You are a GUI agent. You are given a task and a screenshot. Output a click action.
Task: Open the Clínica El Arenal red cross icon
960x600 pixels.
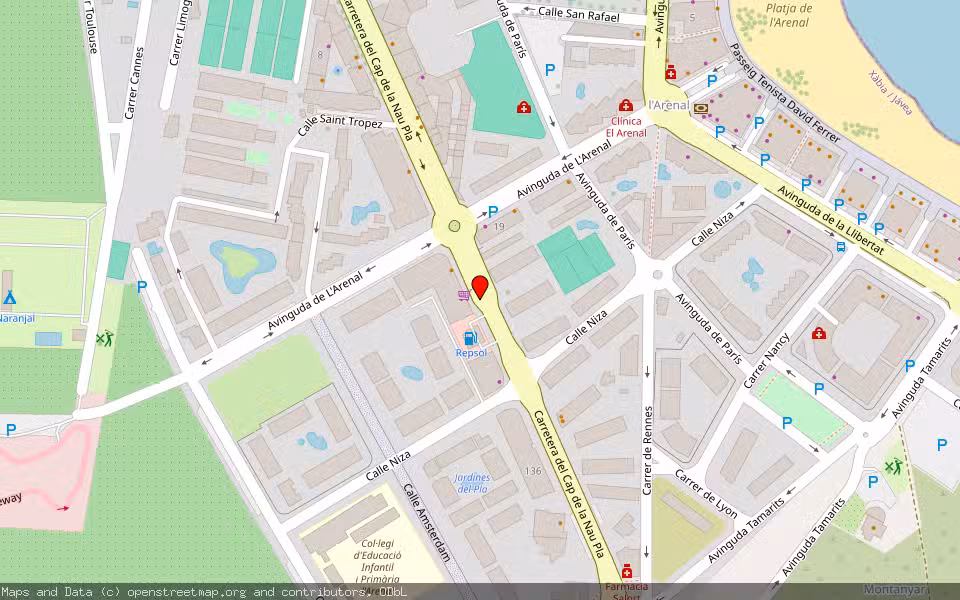coord(625,105)
